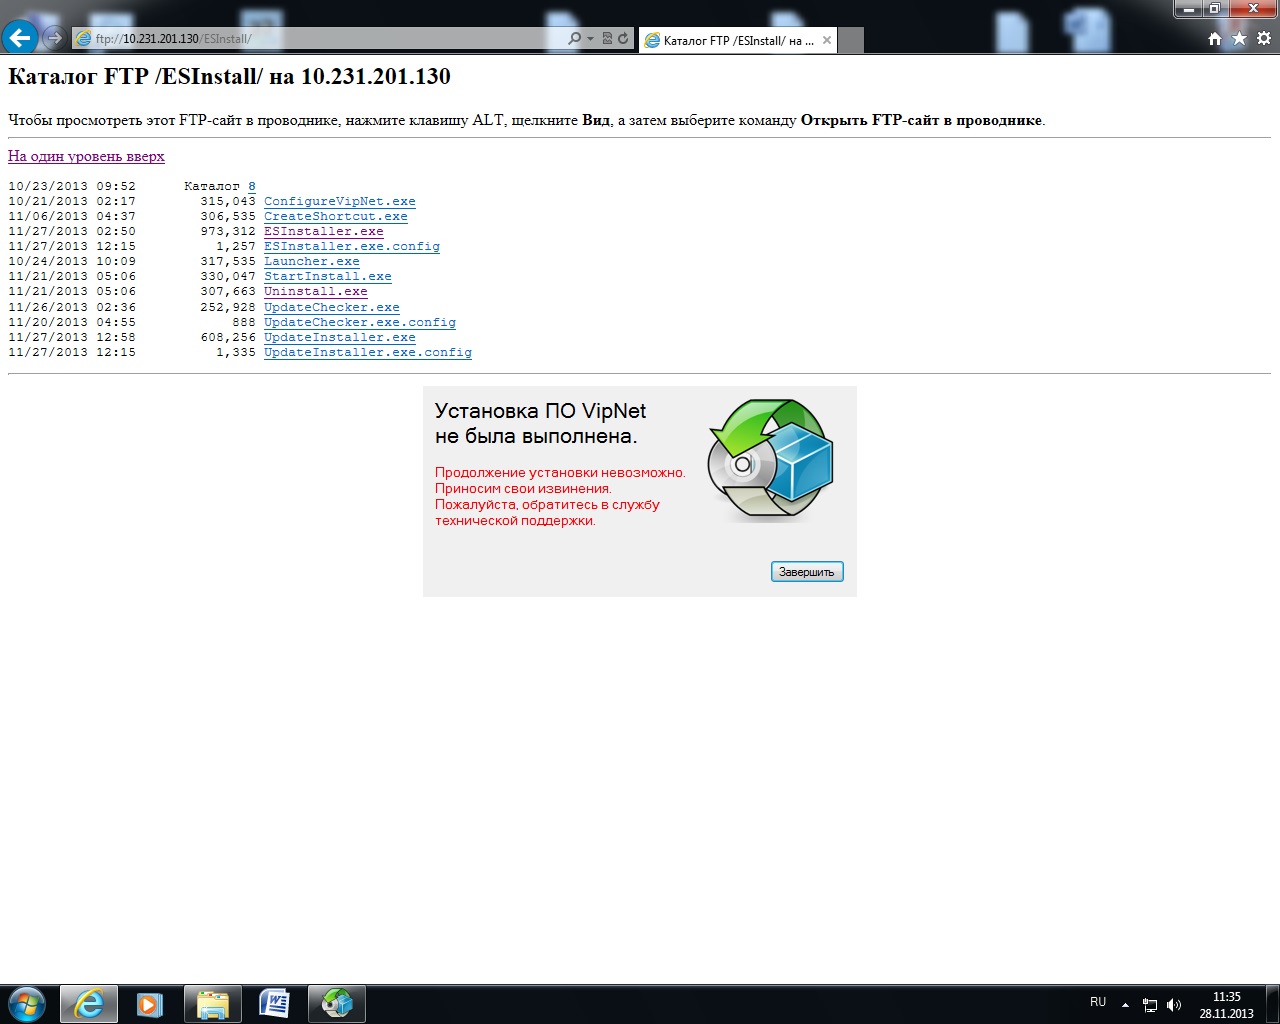Click the volume speaker tray icon
The width and height of the screenshot is (1280, 1024).
[1174, 1005]
